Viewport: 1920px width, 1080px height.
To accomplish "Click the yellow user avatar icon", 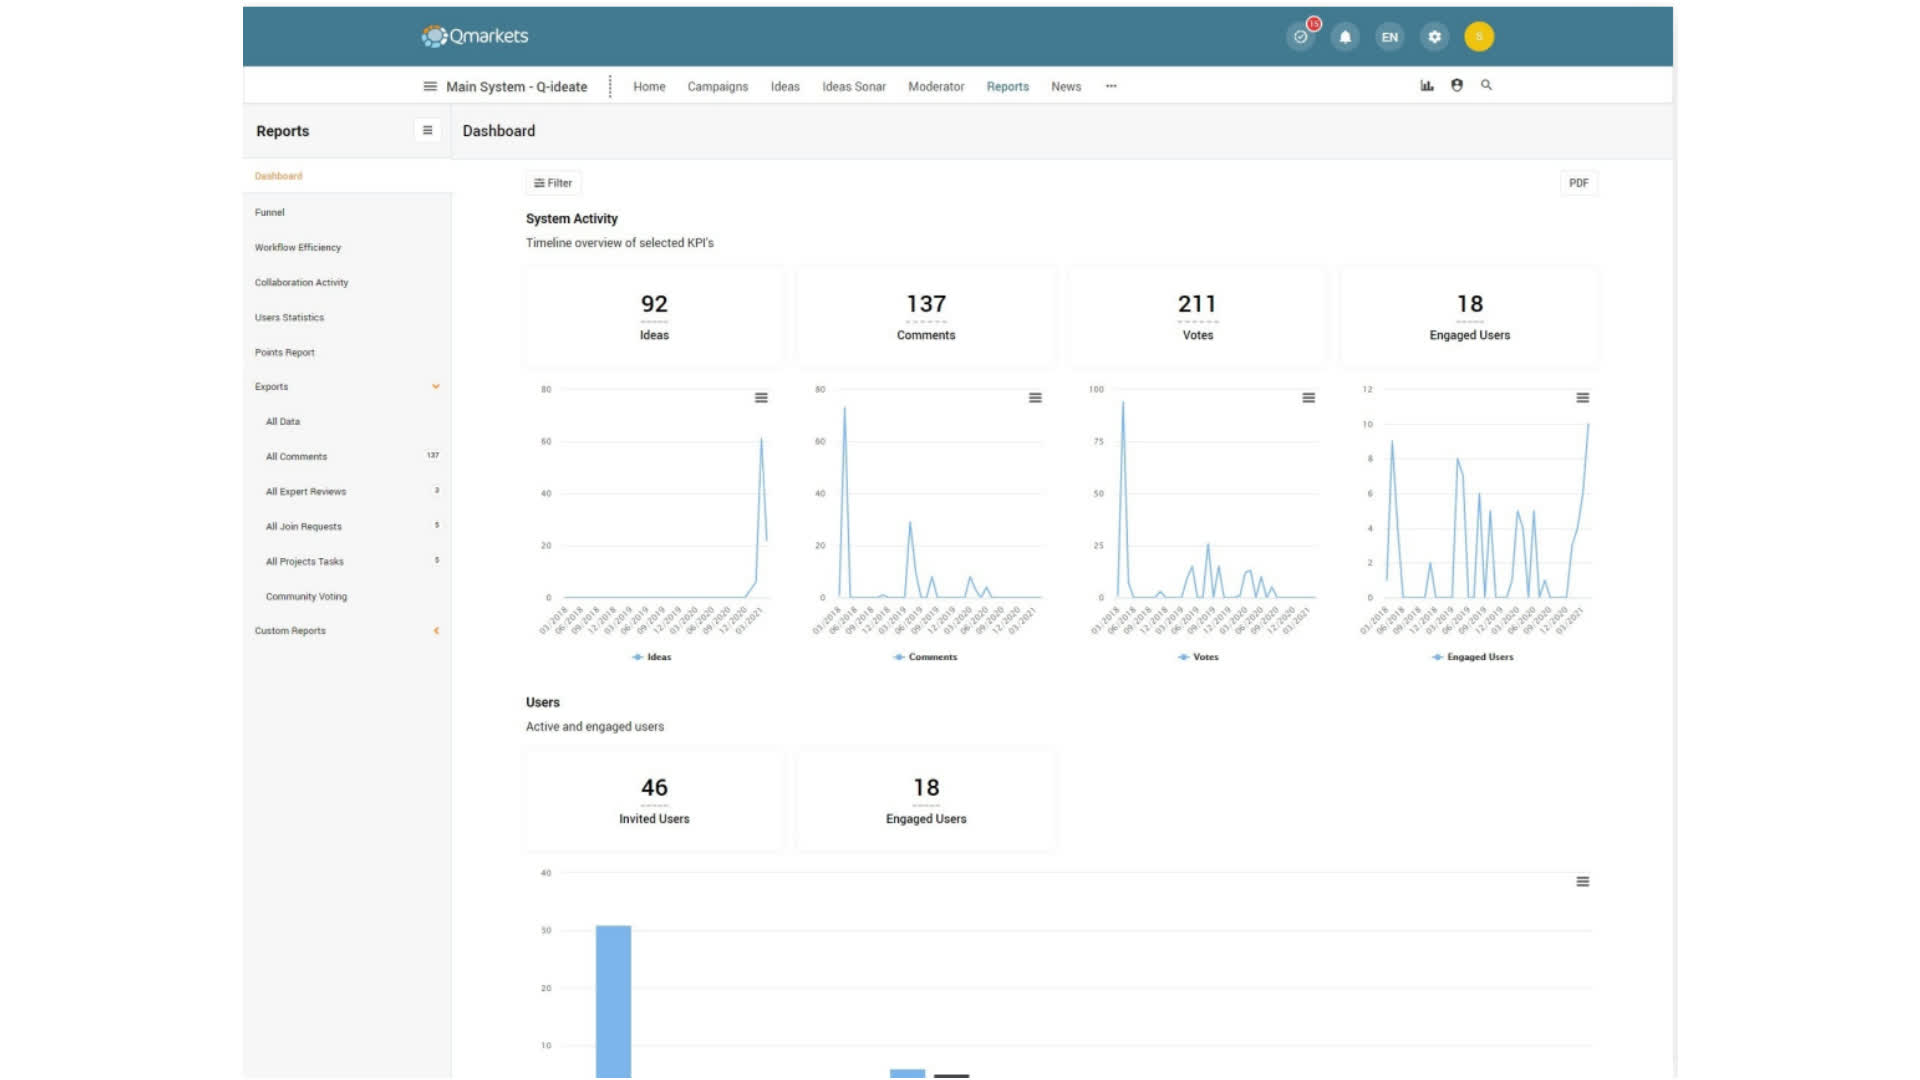I will (x=1478, y=37).
